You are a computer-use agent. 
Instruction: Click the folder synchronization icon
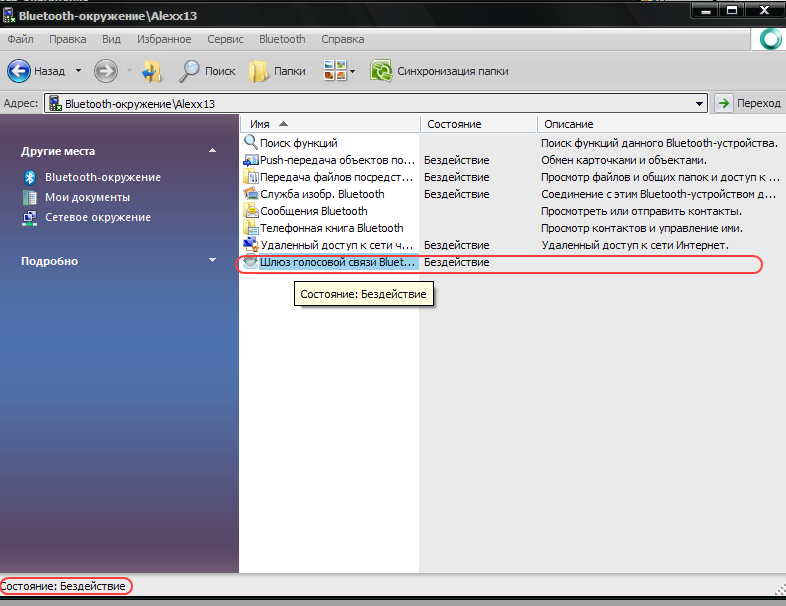381,71
